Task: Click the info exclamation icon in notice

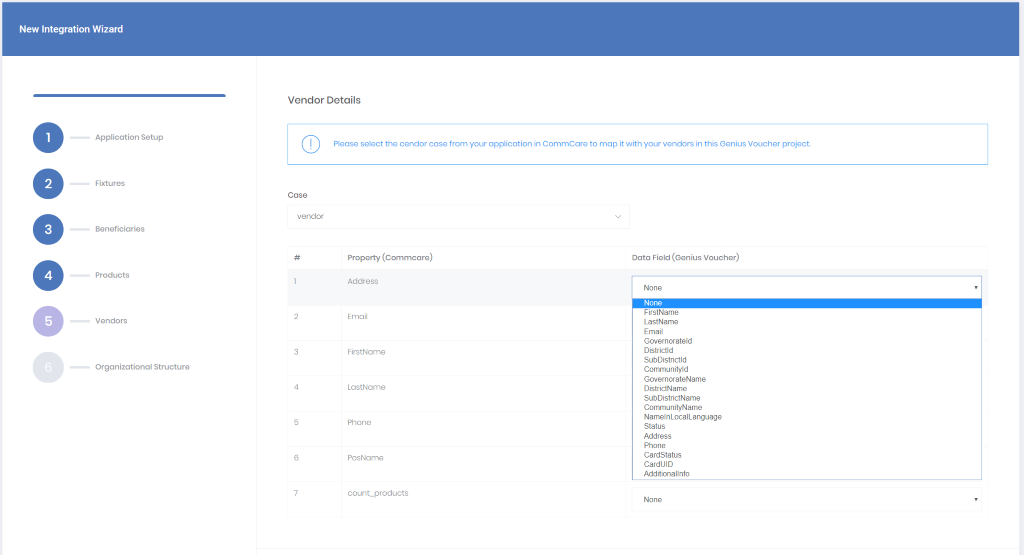Action: (x=311, y=144)
